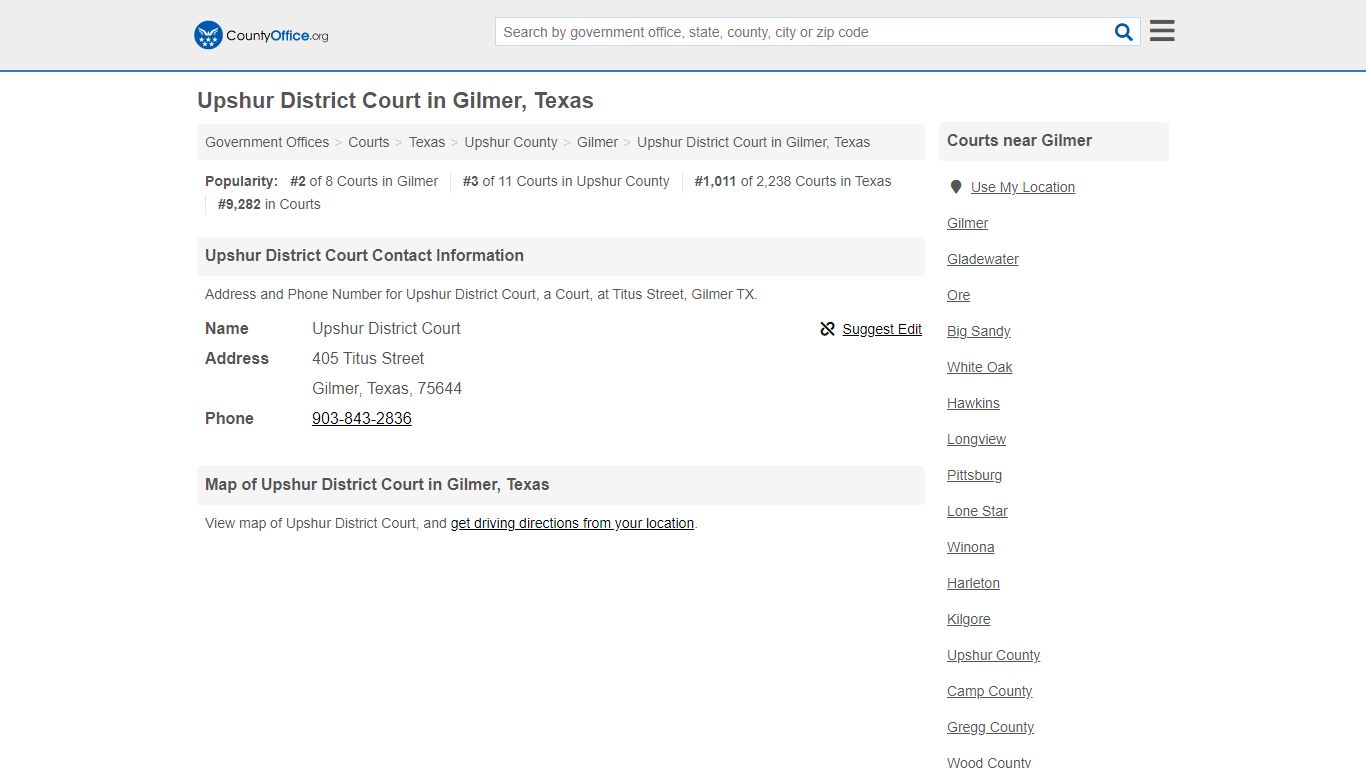Open Ore courts link
The image size is (1366, 768).
pyautogui.click(x=959, y=295)
